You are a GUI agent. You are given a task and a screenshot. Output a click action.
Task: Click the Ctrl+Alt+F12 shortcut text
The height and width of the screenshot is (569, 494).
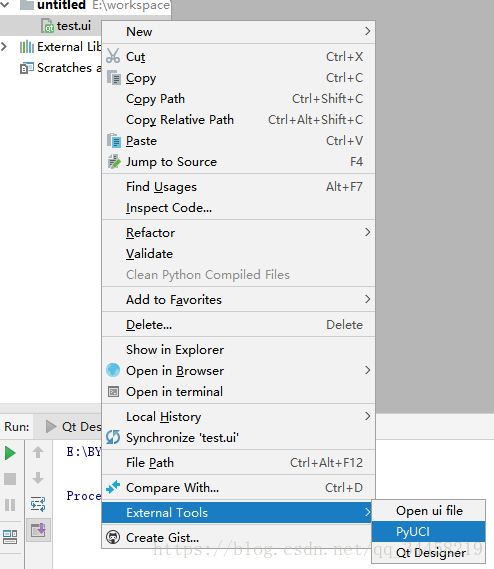pyautogui.click(x=326, y=463)
